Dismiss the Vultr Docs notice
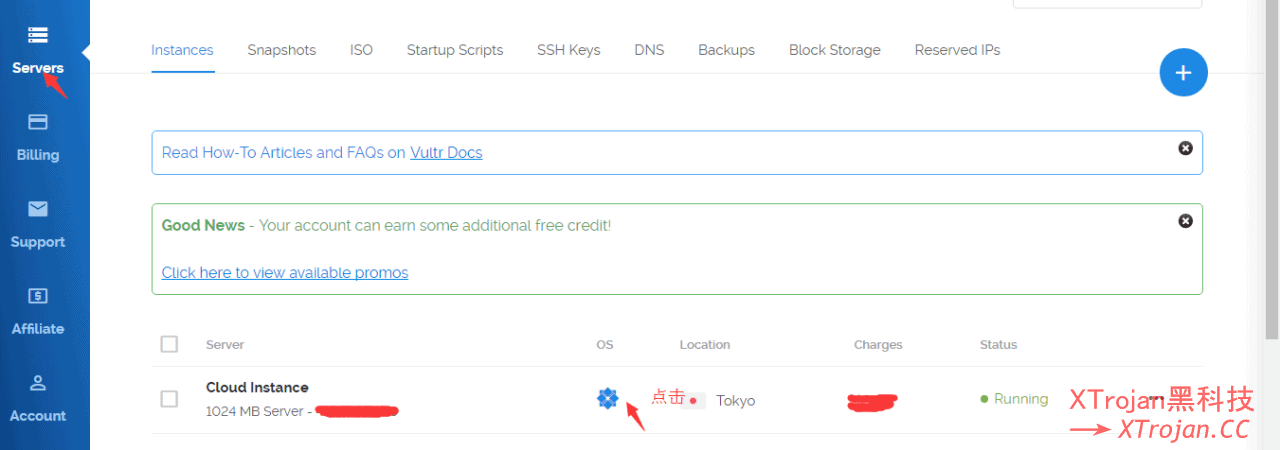This screenshot has width=1280, height=450. 1185,148
